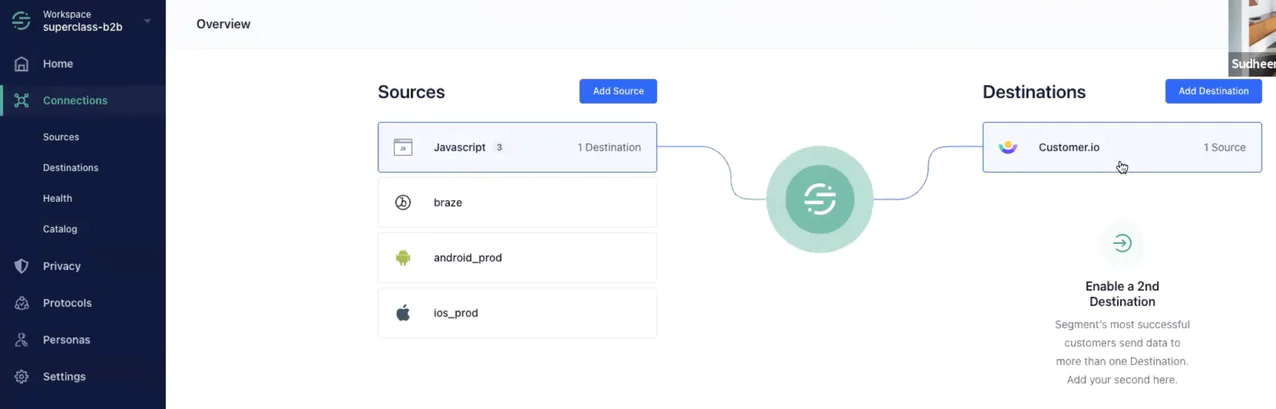Click the braze source icon

pyautogui.click(x=403, y=203)
